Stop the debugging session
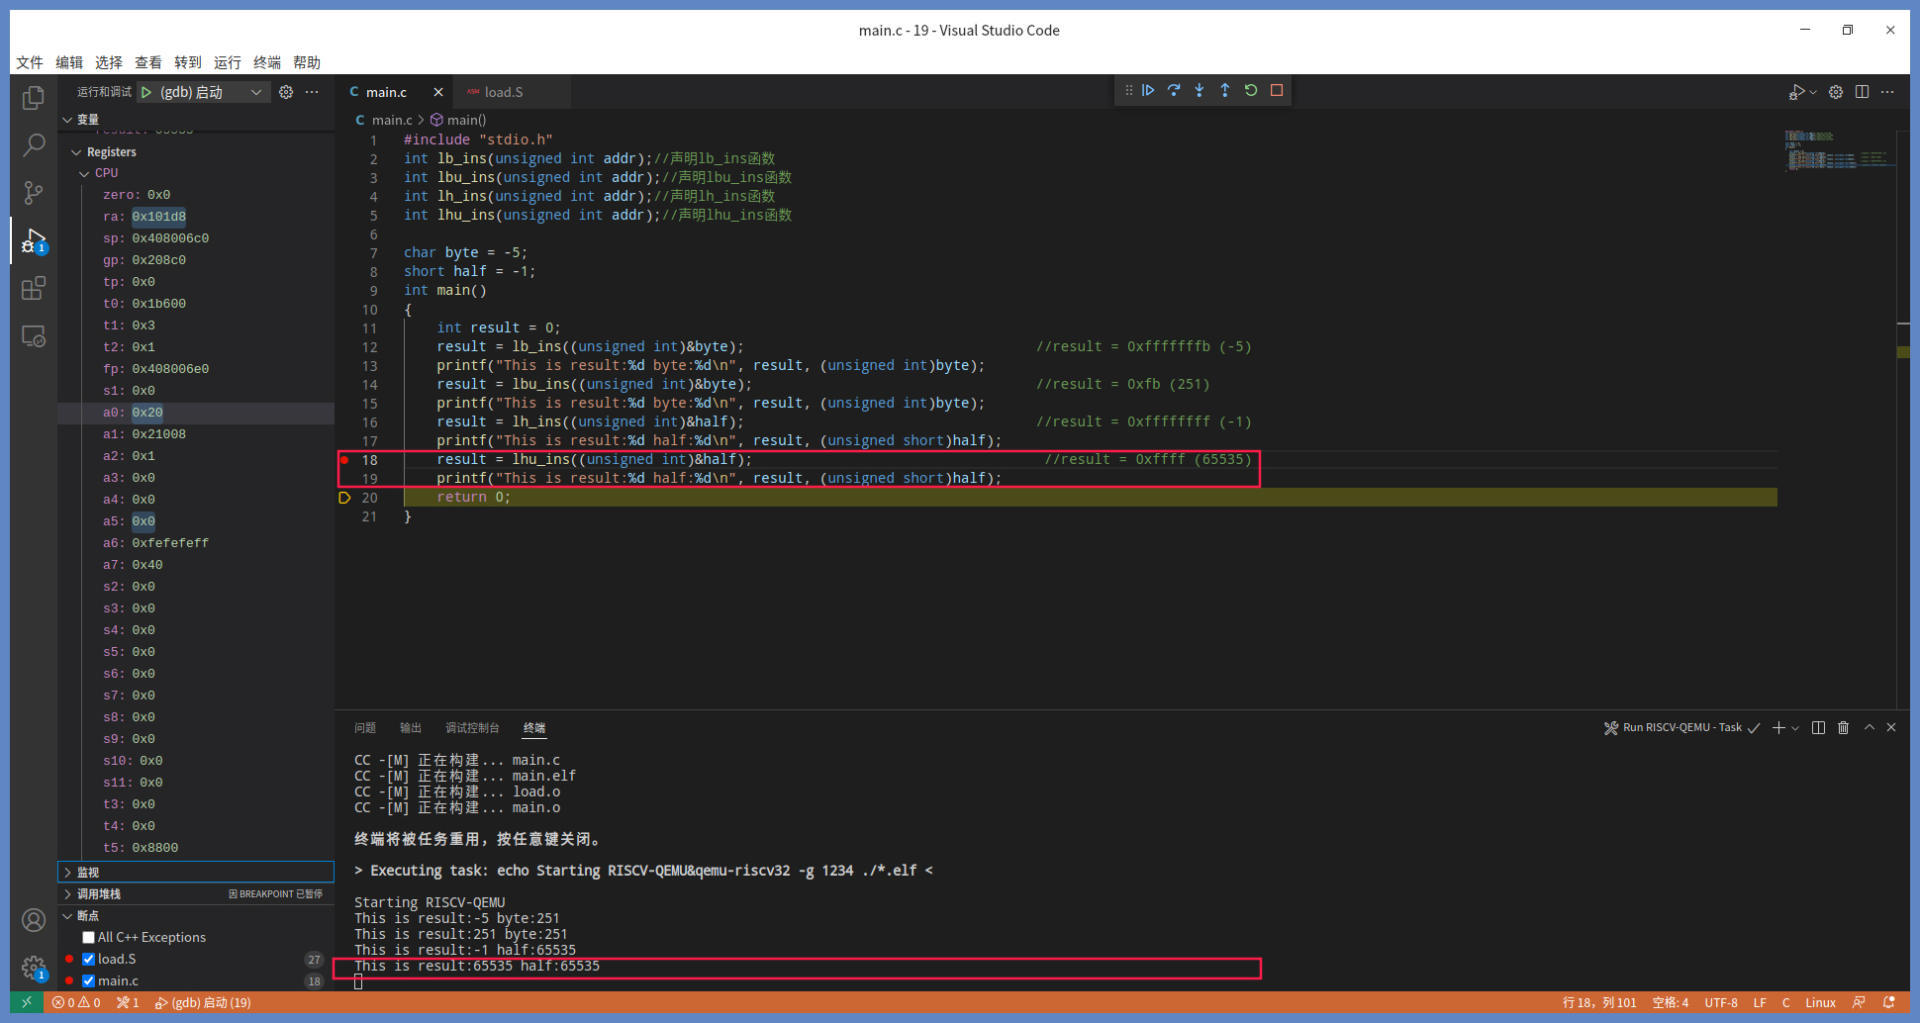Image resolution: width=1920 pixels, height=1023 pixels. tap(1277, 91)
